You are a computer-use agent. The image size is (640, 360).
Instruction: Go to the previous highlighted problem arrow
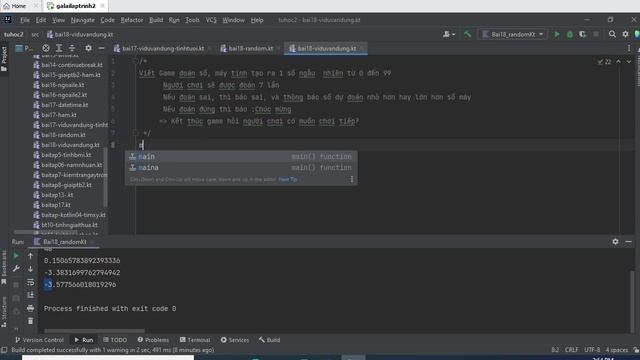point(618,62)
